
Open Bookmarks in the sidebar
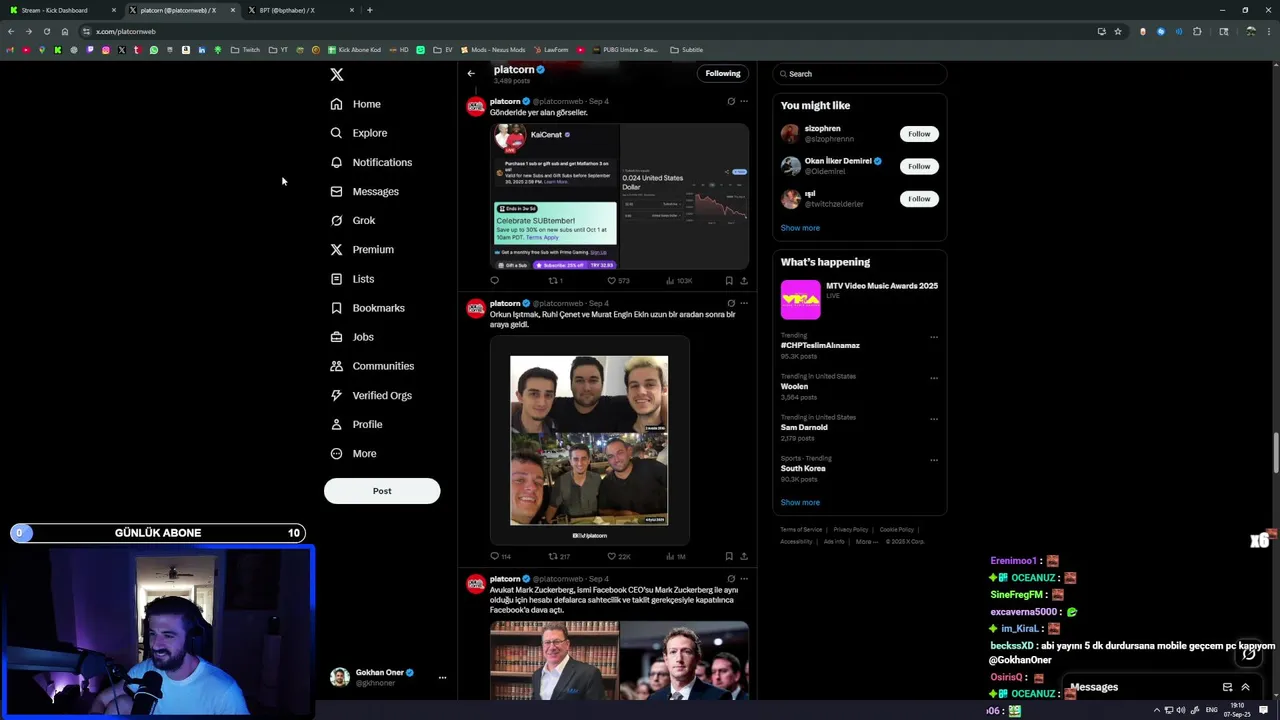coord(367,308)
